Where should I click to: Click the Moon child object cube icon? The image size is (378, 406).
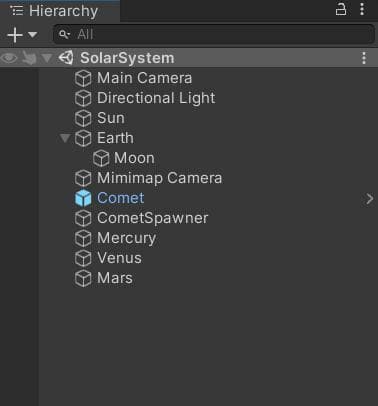[x=101, y=158]
